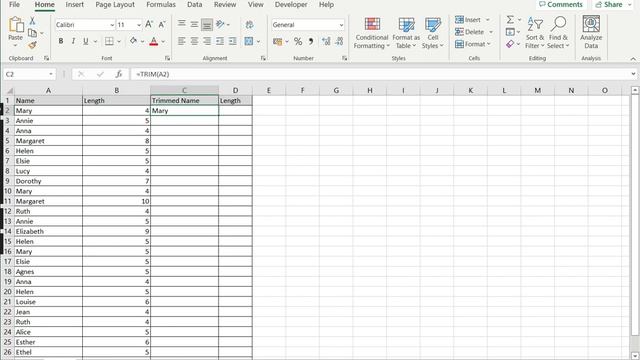Click Merge & Center icon

[249, 41]
